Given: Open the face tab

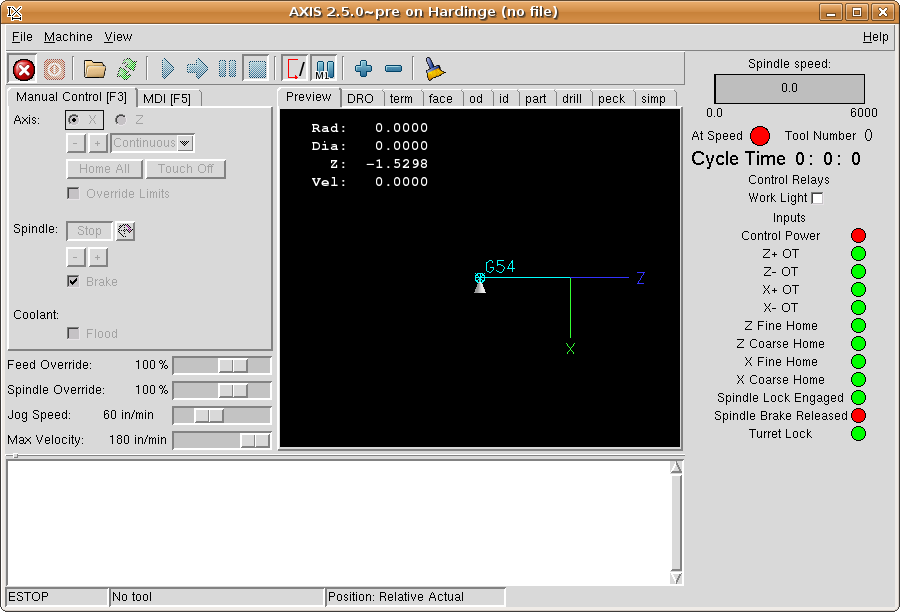Looking at the screenshot, I should point(441,99).
